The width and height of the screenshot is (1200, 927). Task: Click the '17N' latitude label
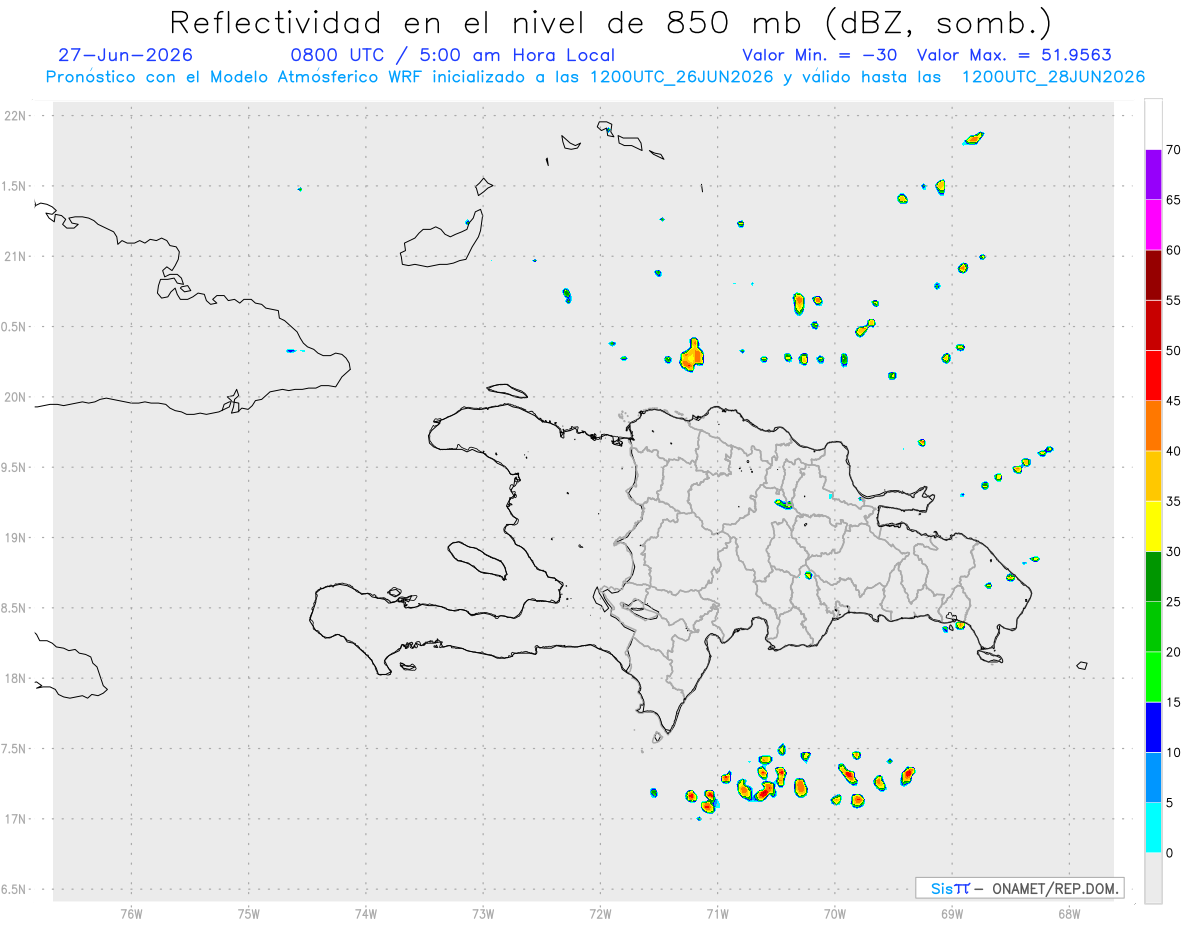point(17,819)
